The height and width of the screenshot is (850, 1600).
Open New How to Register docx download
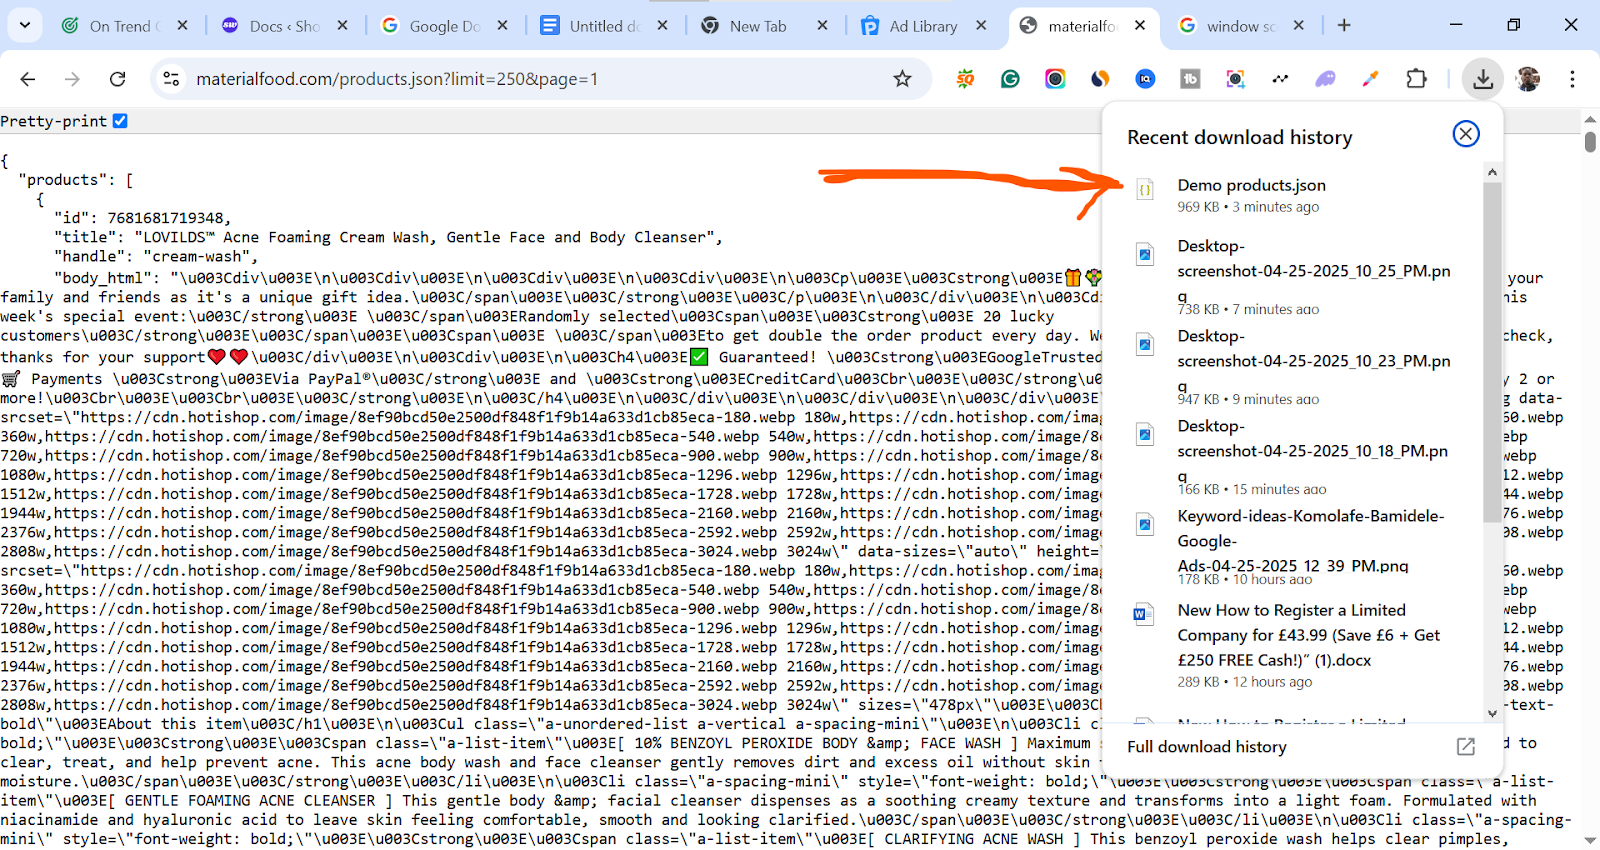tap(1295, 645)
